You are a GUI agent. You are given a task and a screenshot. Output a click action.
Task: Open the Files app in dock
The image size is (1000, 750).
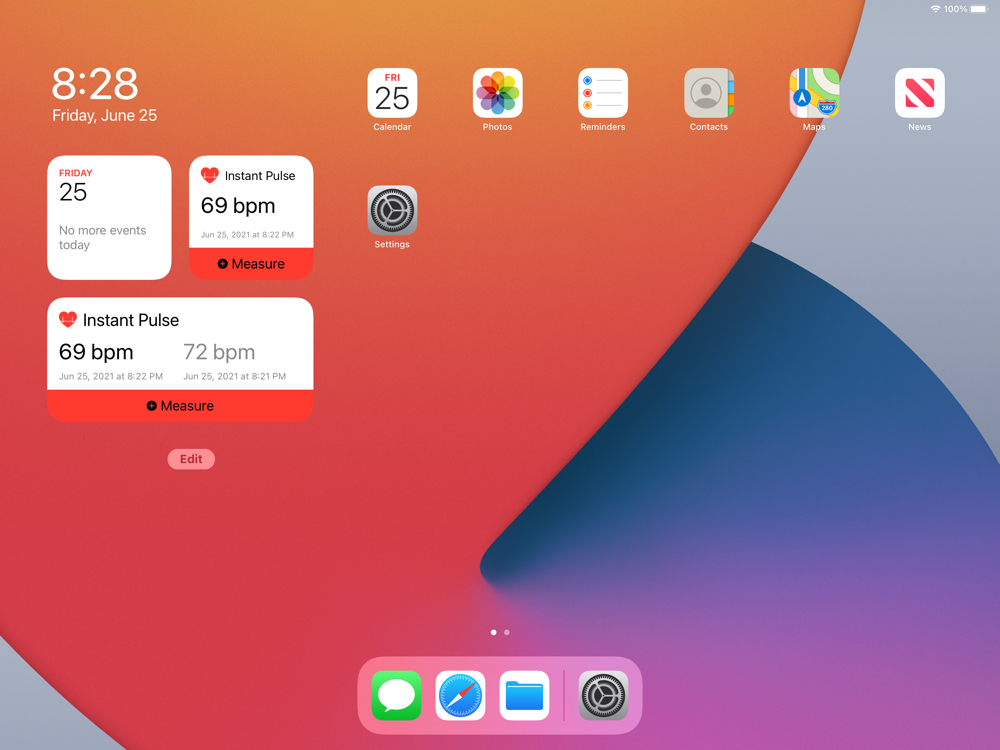click(x=524, y=695)
